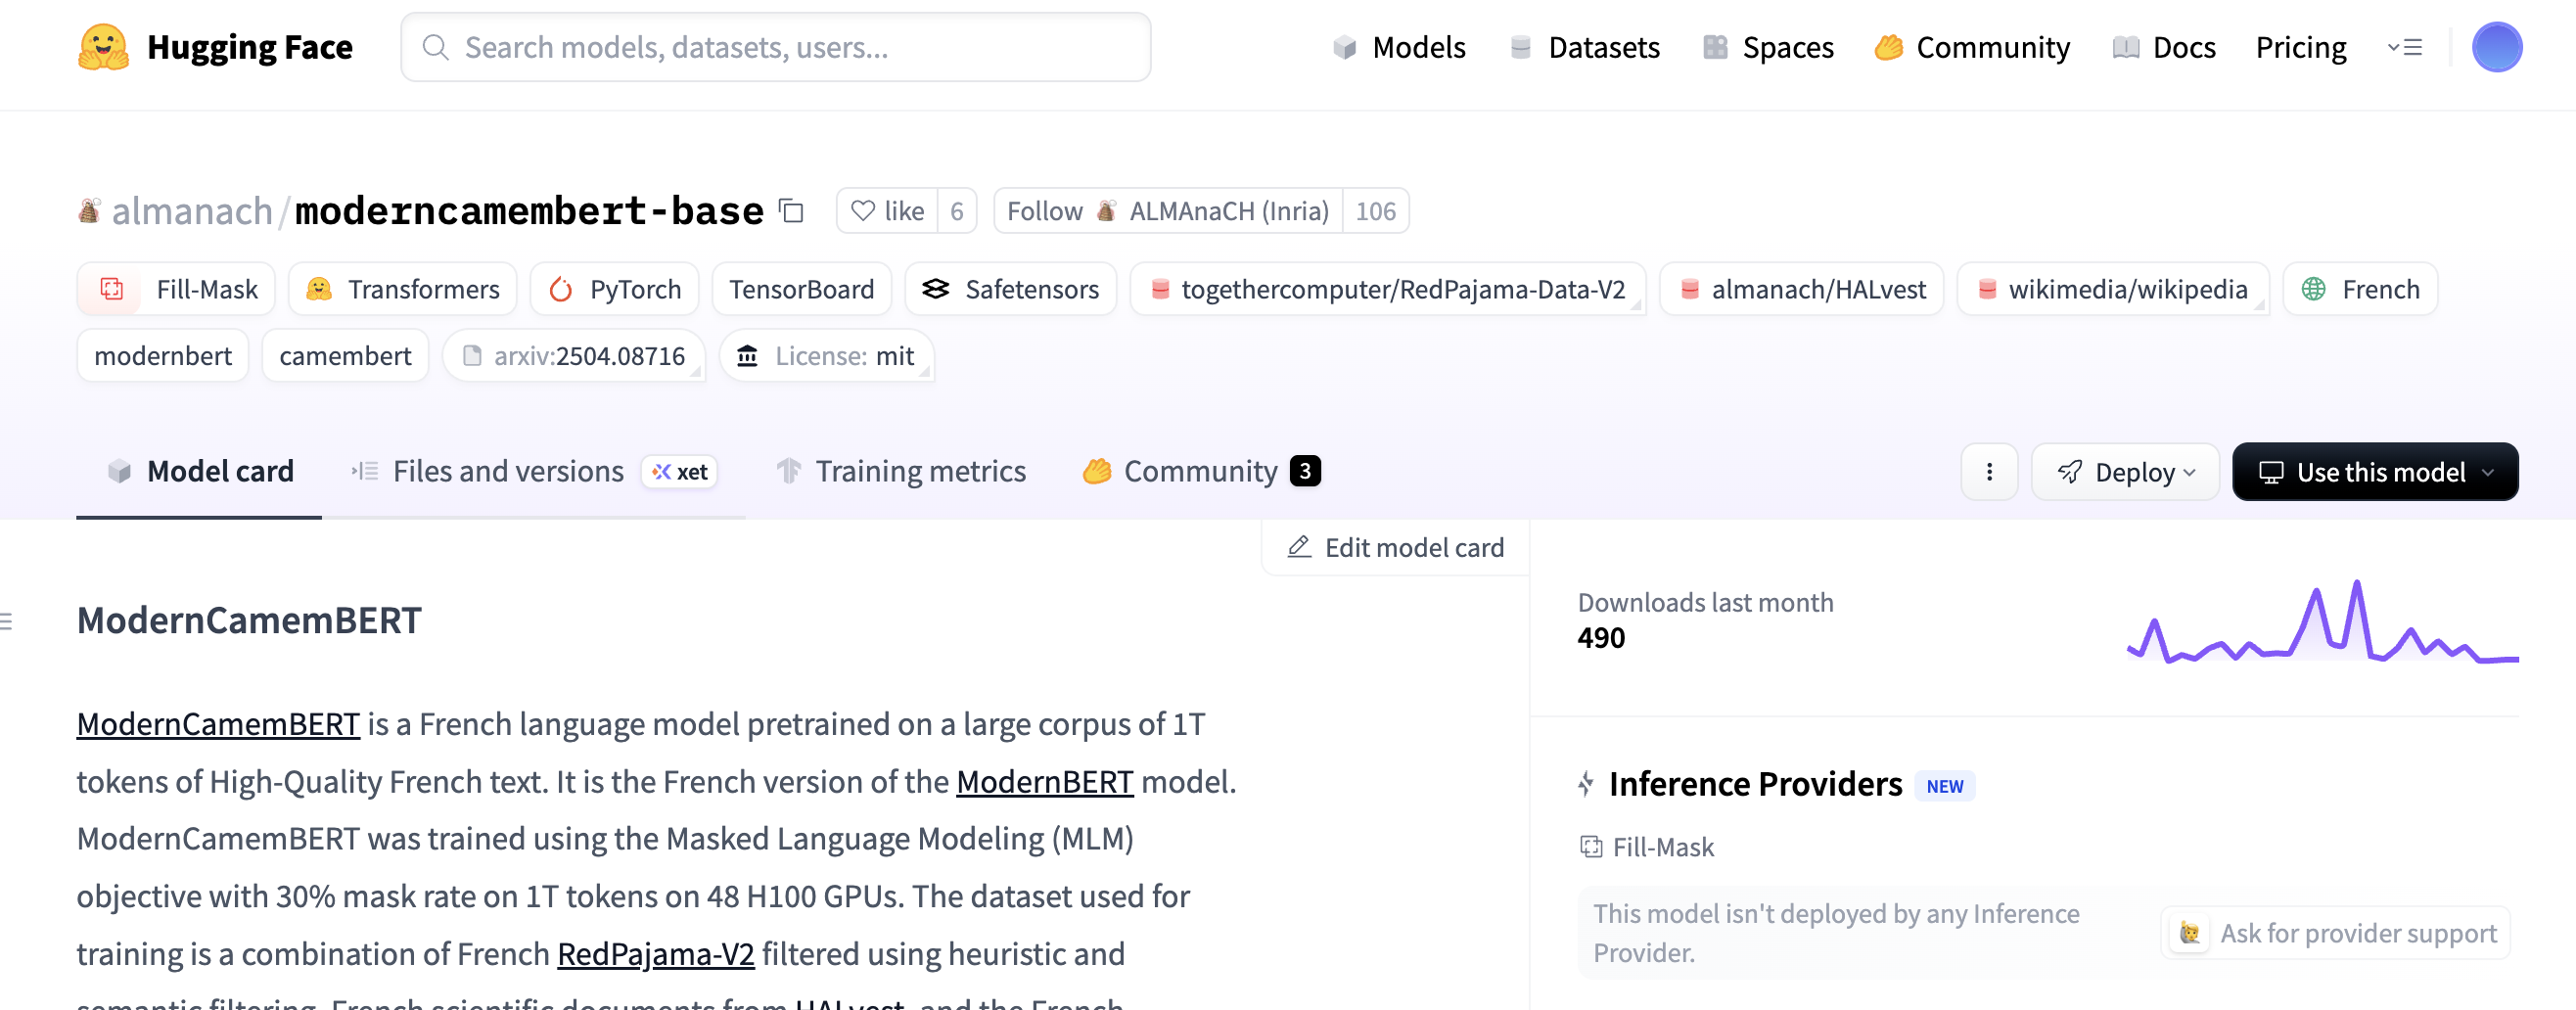
Task: Open the ModernBERT link in description
Action: point(1044,781)
